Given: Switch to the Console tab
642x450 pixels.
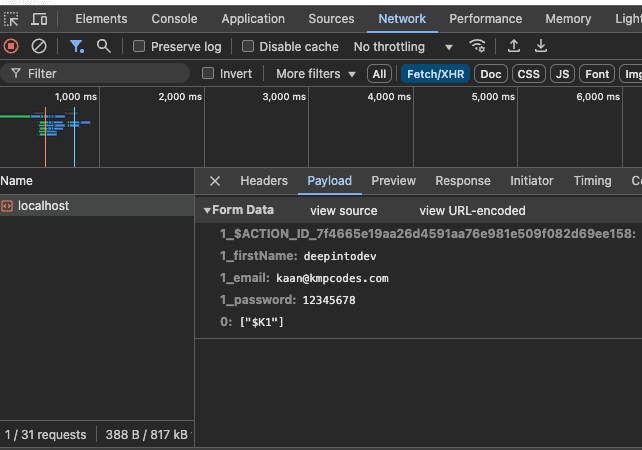Looking at the screenshot, I should (174, 19).
